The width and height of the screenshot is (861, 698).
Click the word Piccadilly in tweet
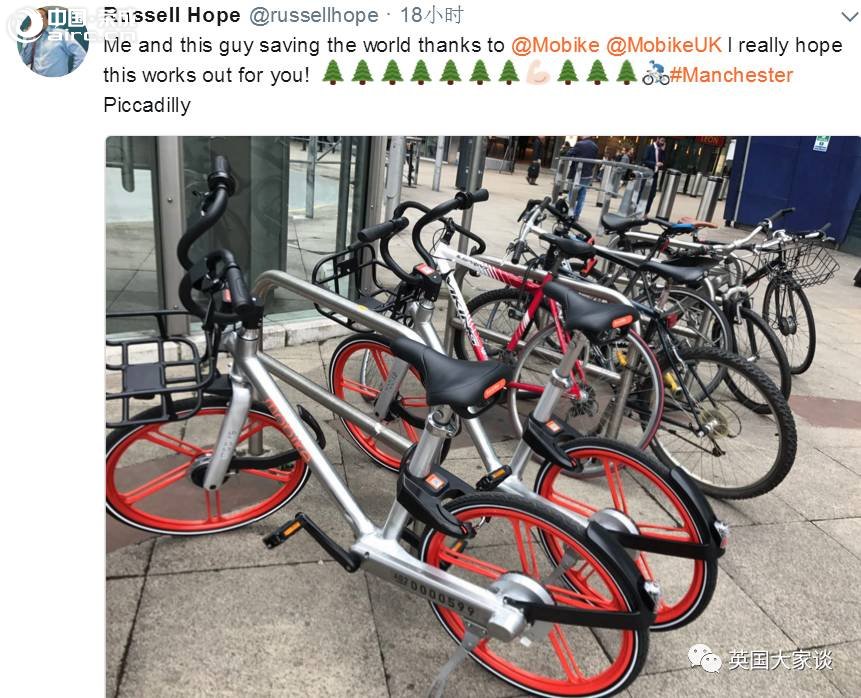tap(147, 105)
